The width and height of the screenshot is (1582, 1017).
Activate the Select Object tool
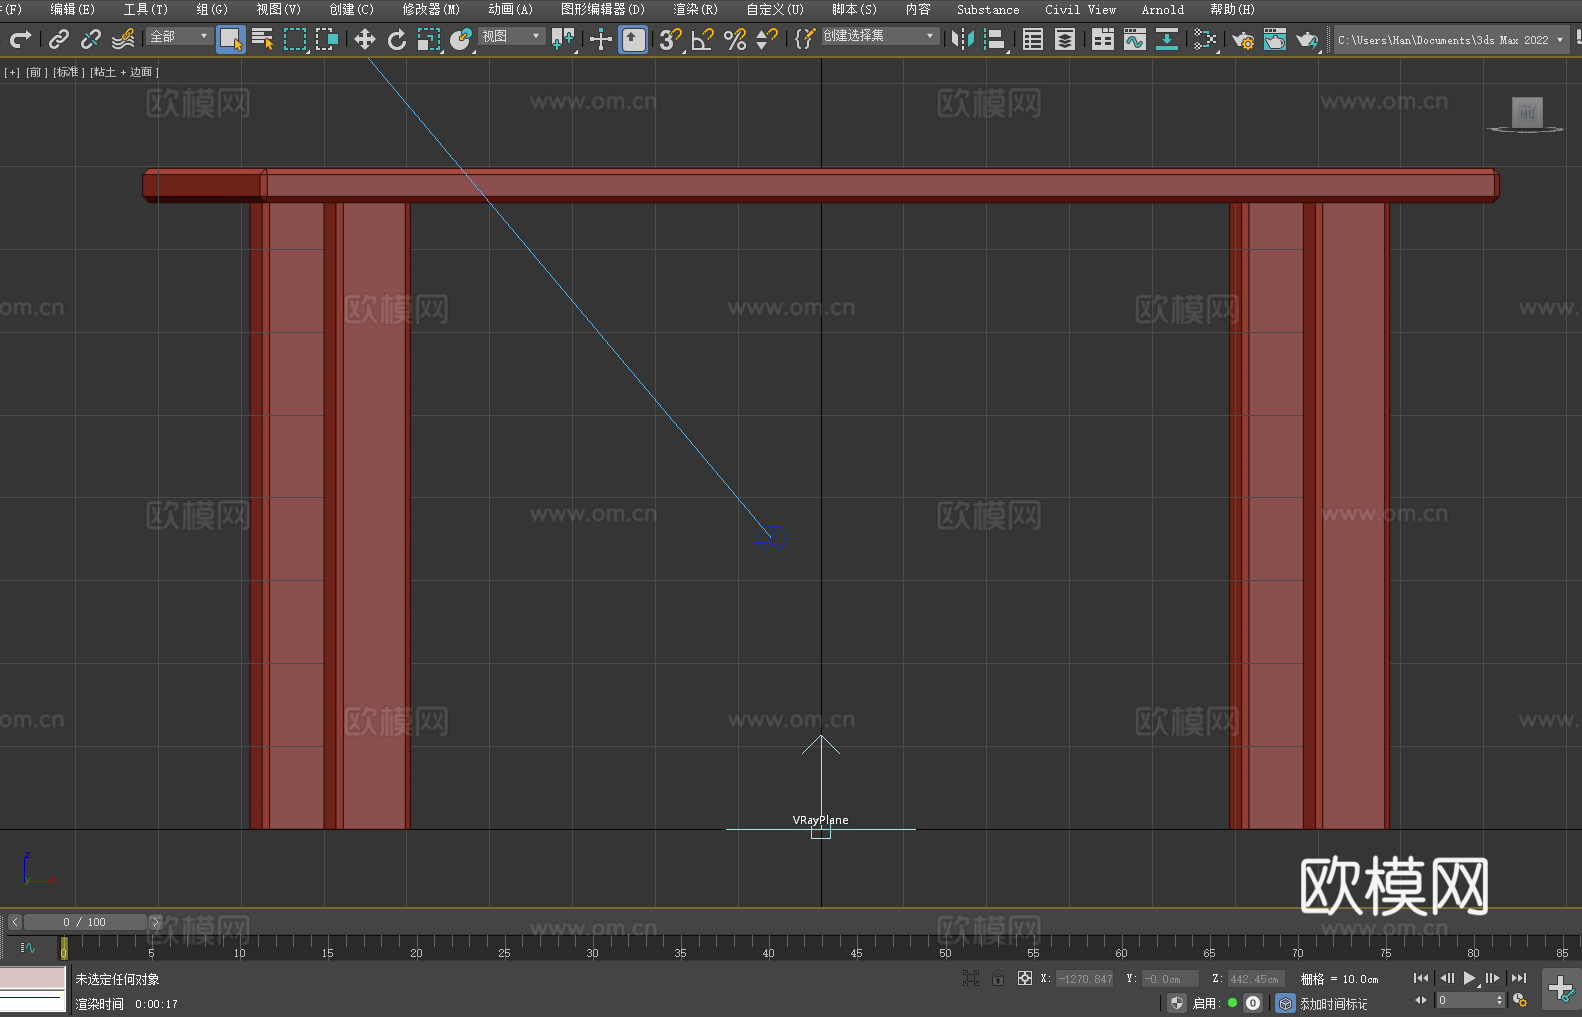231,39
